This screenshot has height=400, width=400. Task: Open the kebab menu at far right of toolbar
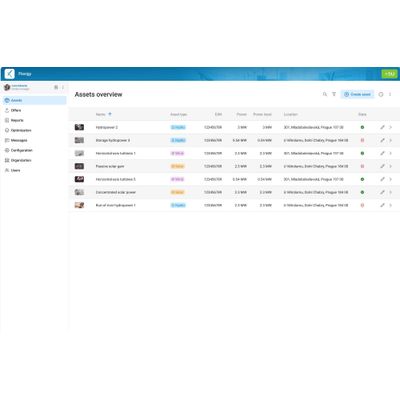390,94
